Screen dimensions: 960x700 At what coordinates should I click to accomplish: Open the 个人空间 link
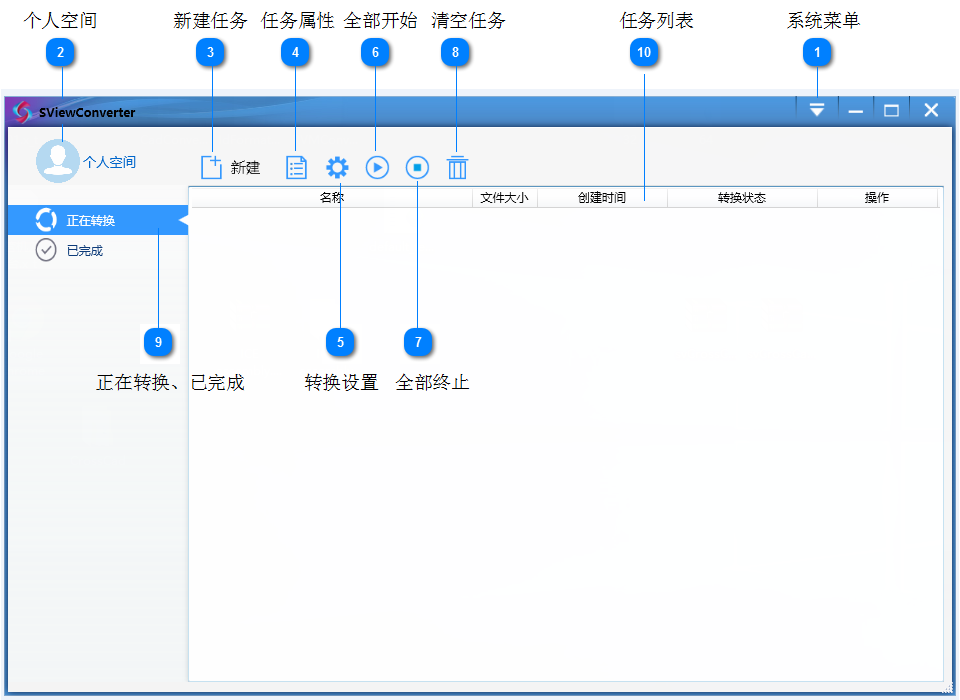coord(109,162)
